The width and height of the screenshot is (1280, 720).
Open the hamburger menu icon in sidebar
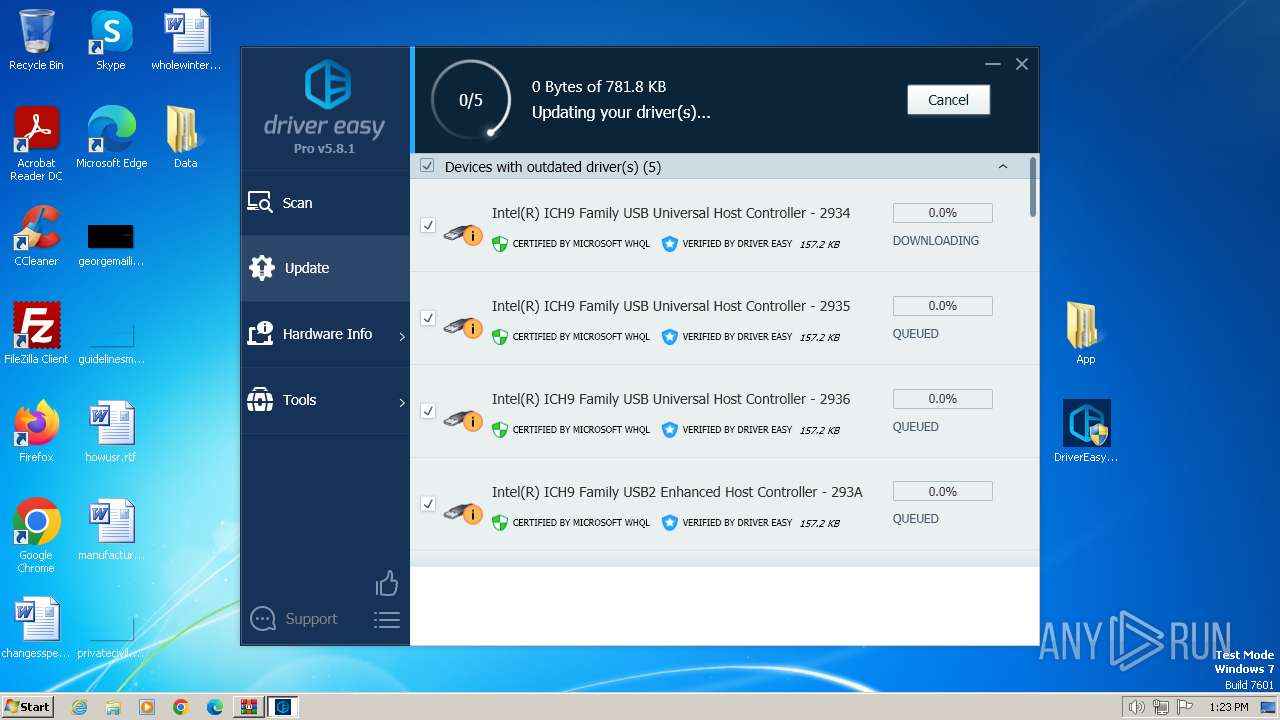pyautogui.click(x=386, y=620)
